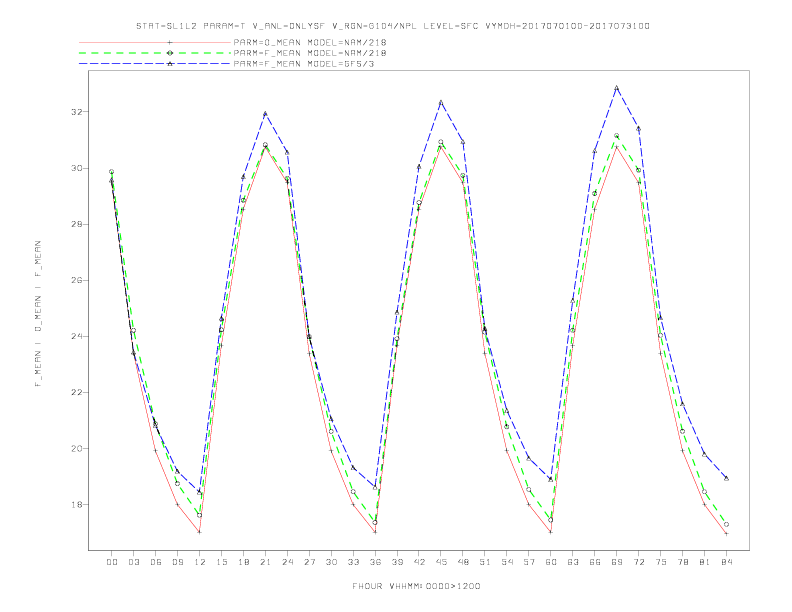Click x-axis forecast hour label 69
The height and width of the screenshot is (612, 792).
(617, 562)
